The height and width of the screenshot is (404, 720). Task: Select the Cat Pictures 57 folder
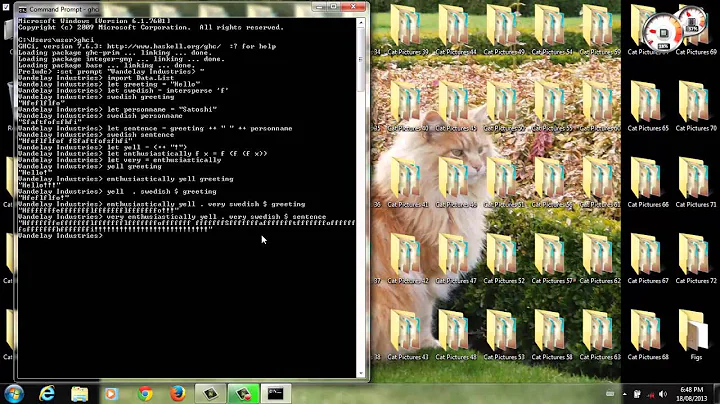click(551, 259)
